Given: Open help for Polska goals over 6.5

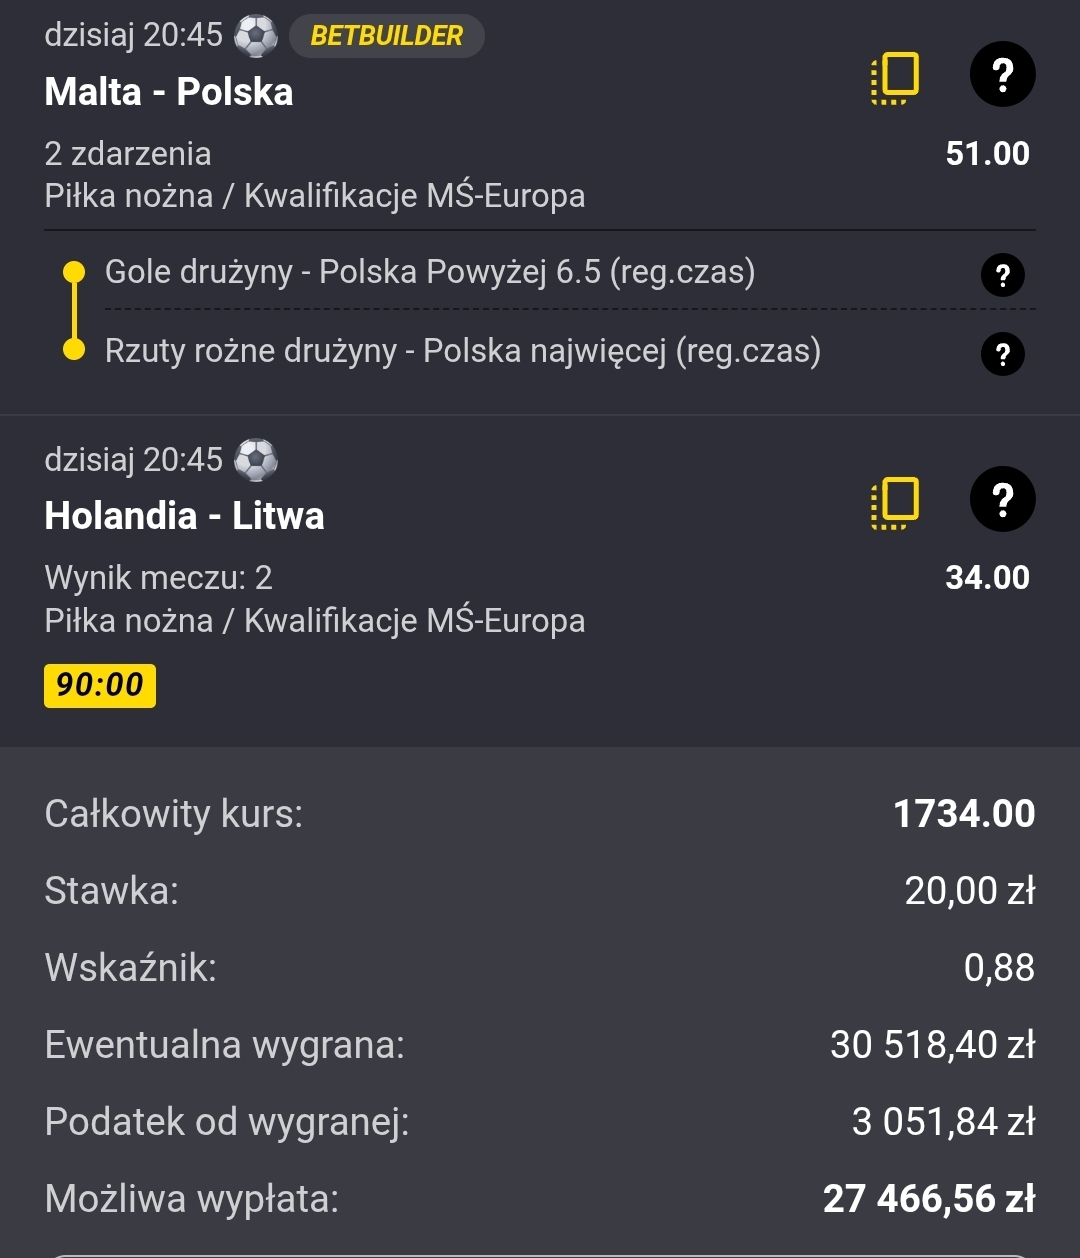Looking at the screenshot, I should tap(1002, 275).
